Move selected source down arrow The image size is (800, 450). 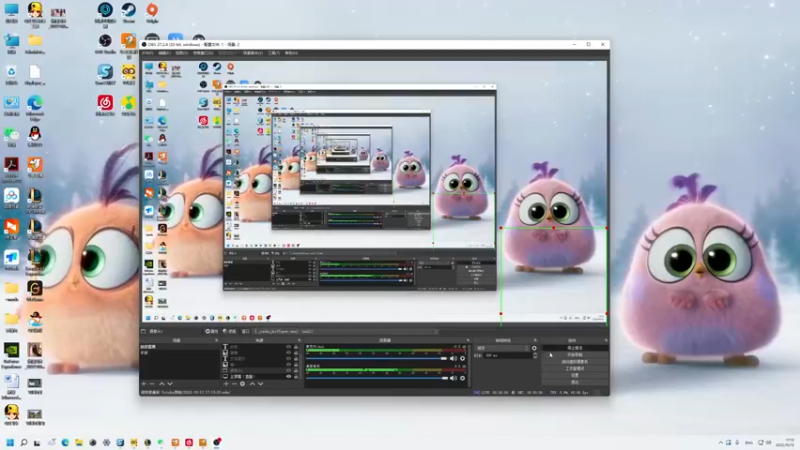(261, 384)
